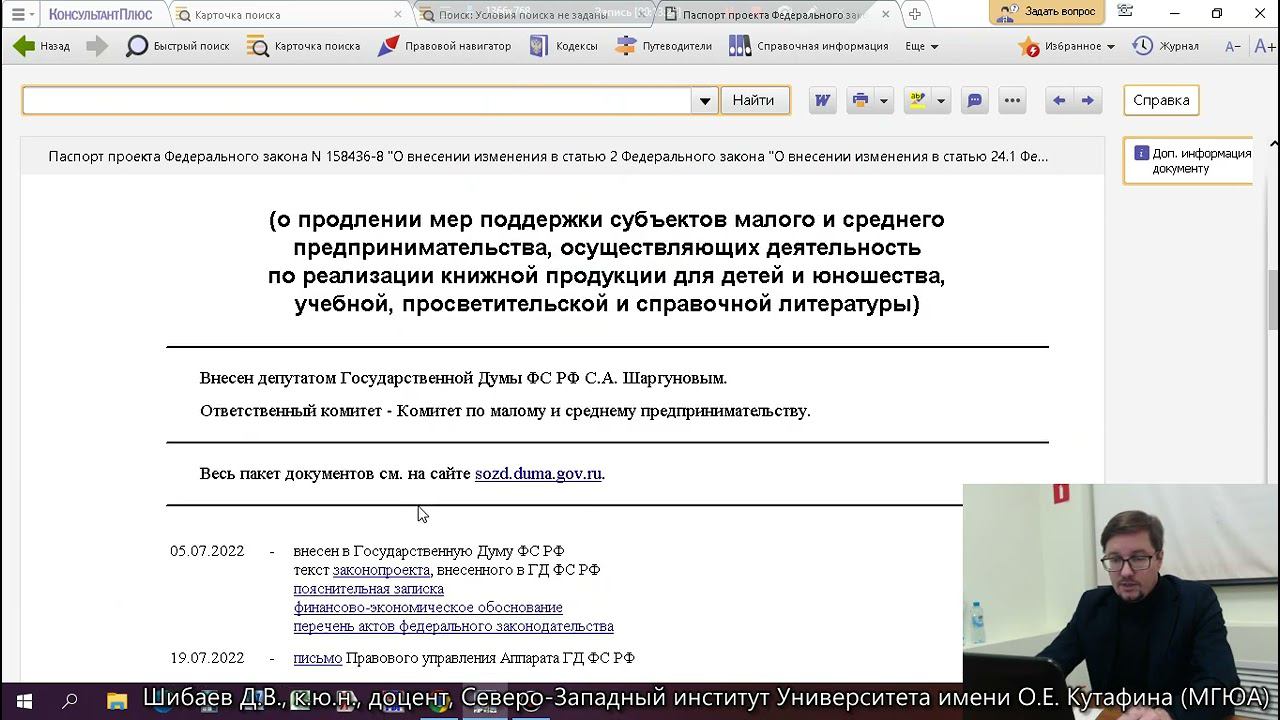Expand the Еще menu

coord(922,46)
